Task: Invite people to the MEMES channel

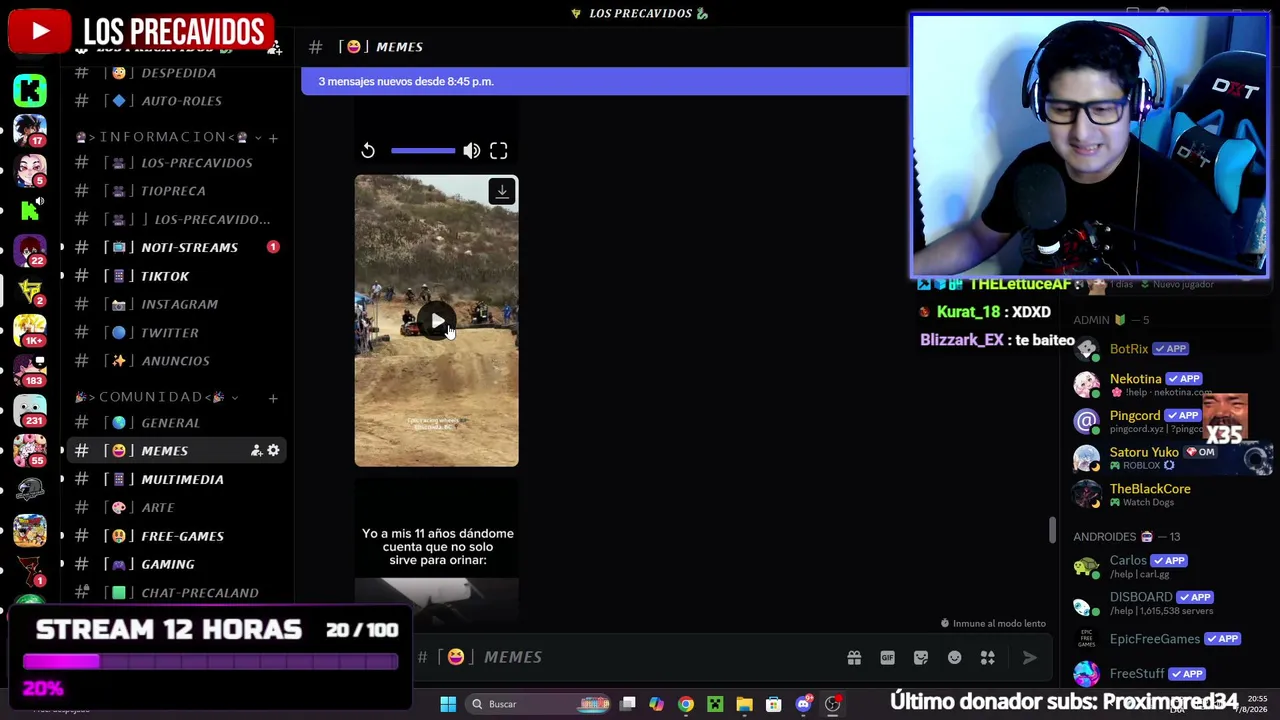Action: [x=256, y=451]
